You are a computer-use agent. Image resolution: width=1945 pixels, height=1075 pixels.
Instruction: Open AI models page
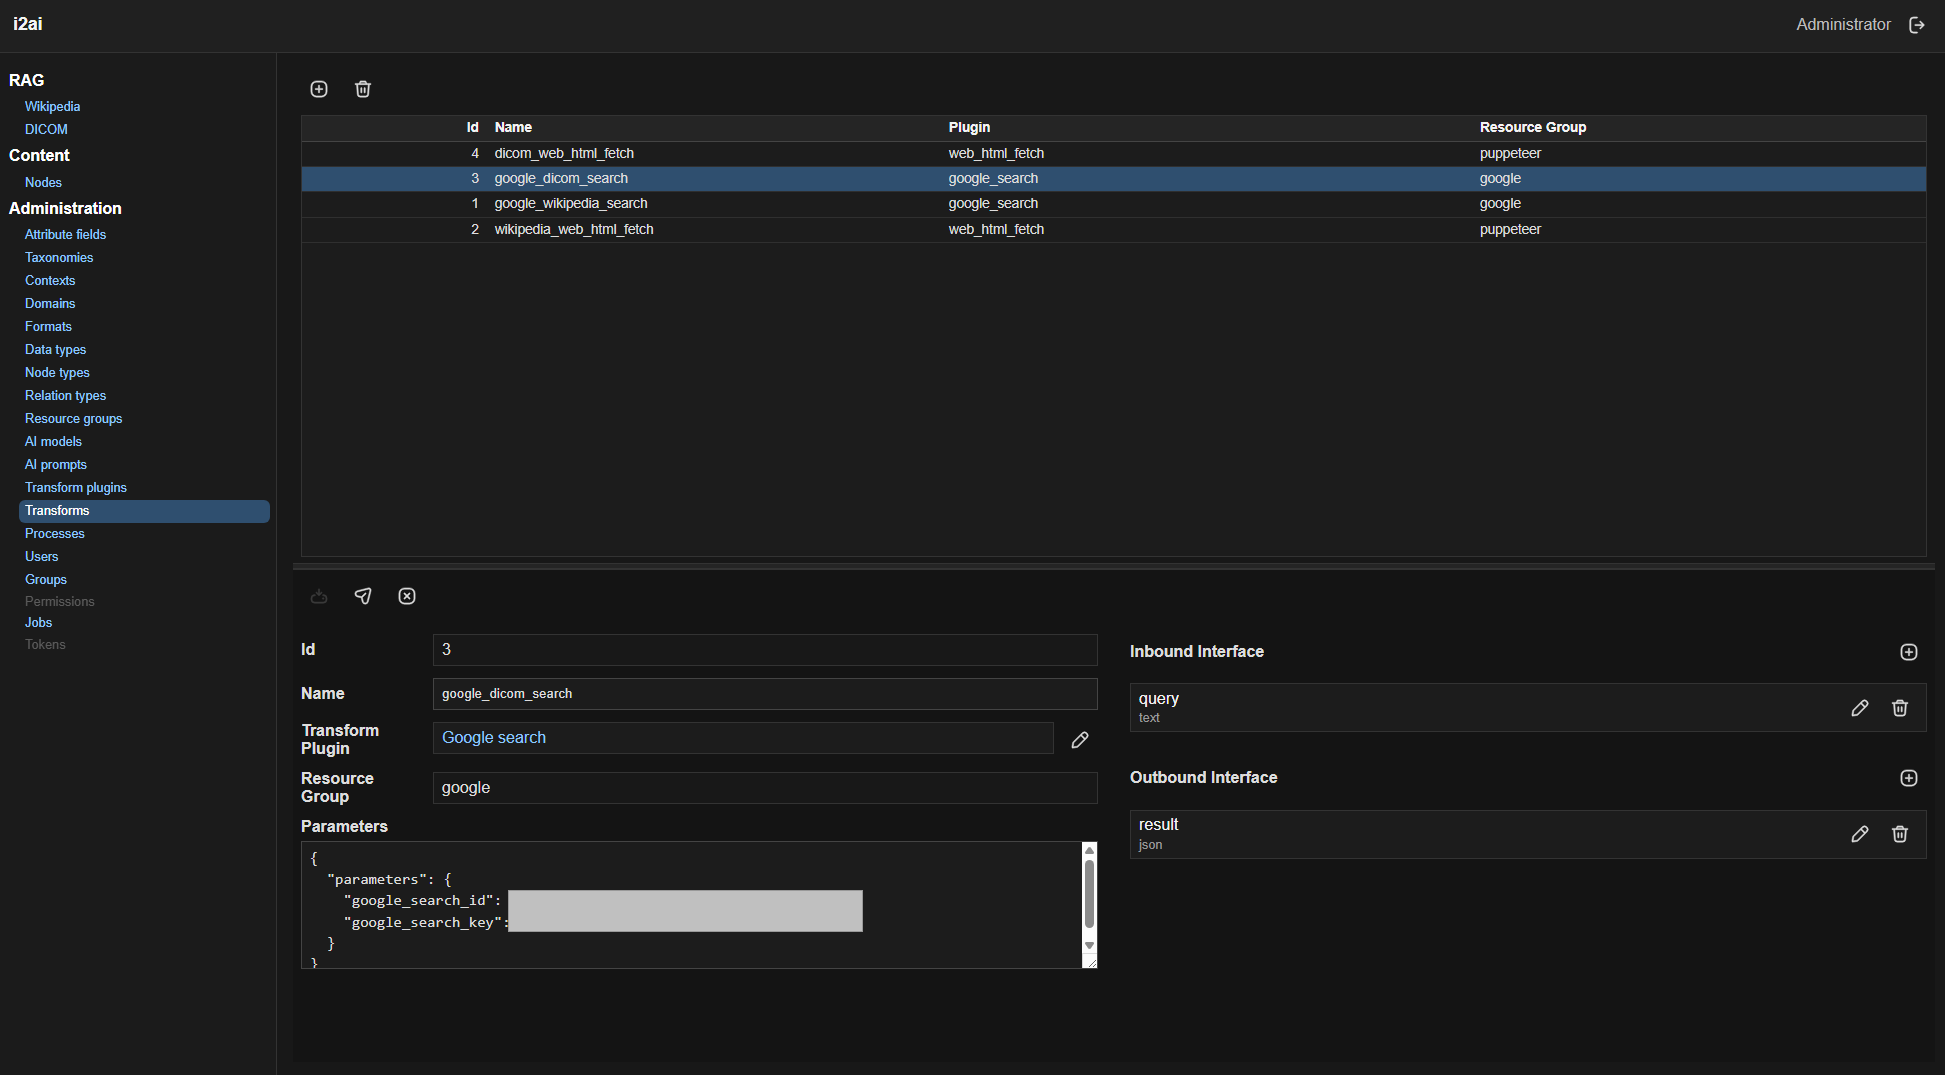[53, 441]
